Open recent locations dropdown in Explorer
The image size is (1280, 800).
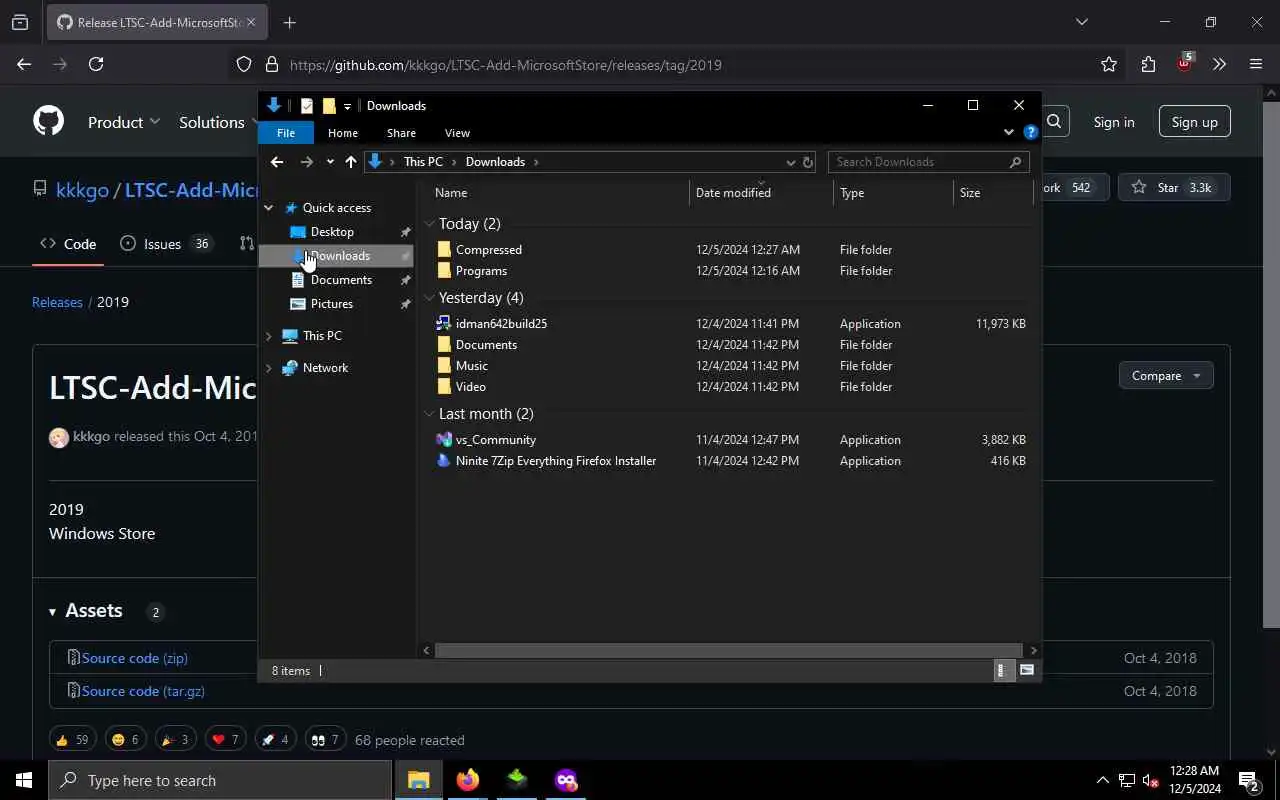330,162
